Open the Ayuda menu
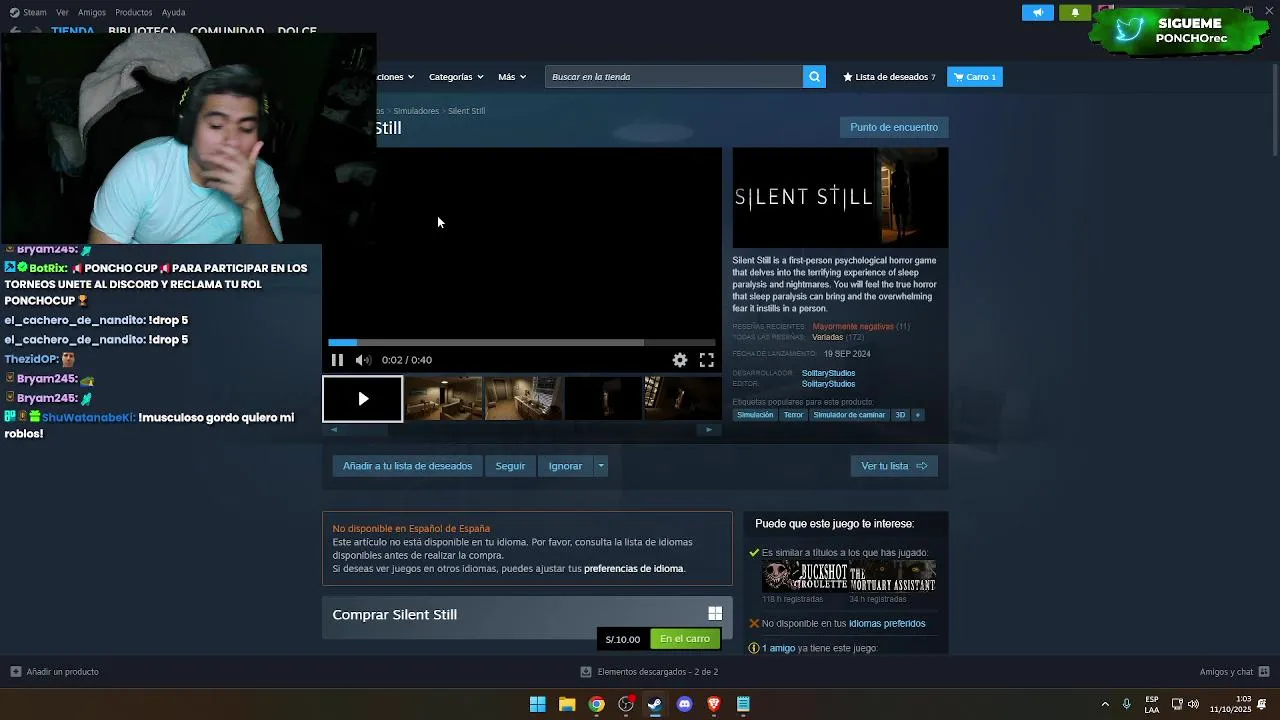1280x720 pixels. (174, 12)
